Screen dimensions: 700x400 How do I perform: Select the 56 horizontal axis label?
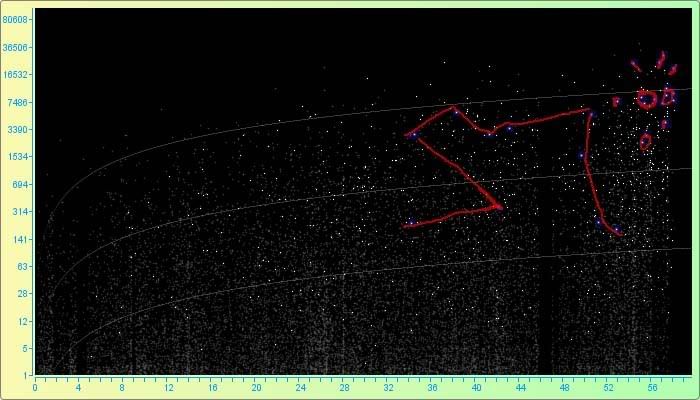[653, 388]
